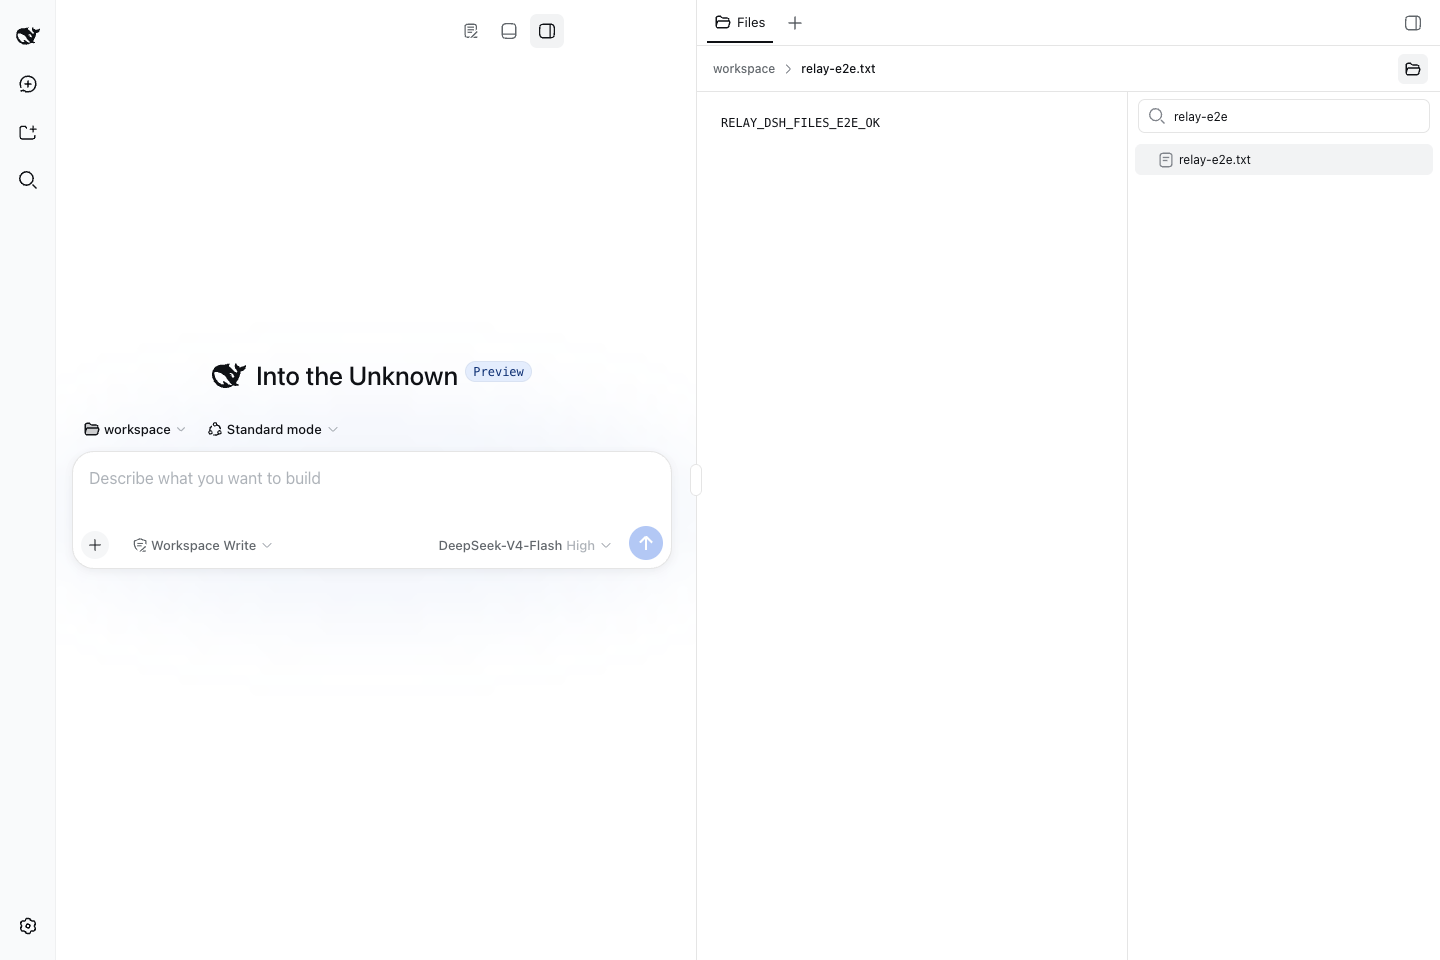Click the Preview badge
This screenshot has height=960, width=1440.
click(x=498, y=372)
